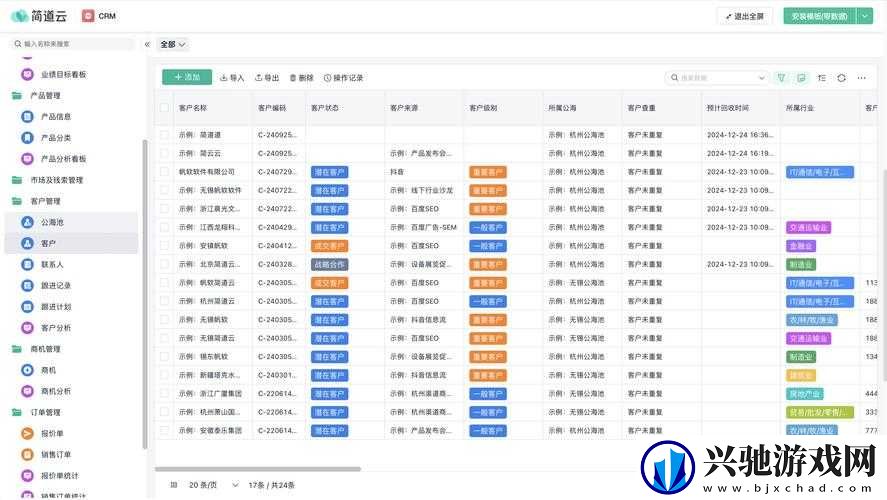The image size is (887, 500).
Task: Click the row sort/height icon in the toolbar
Action: click(x=822, y=77)
